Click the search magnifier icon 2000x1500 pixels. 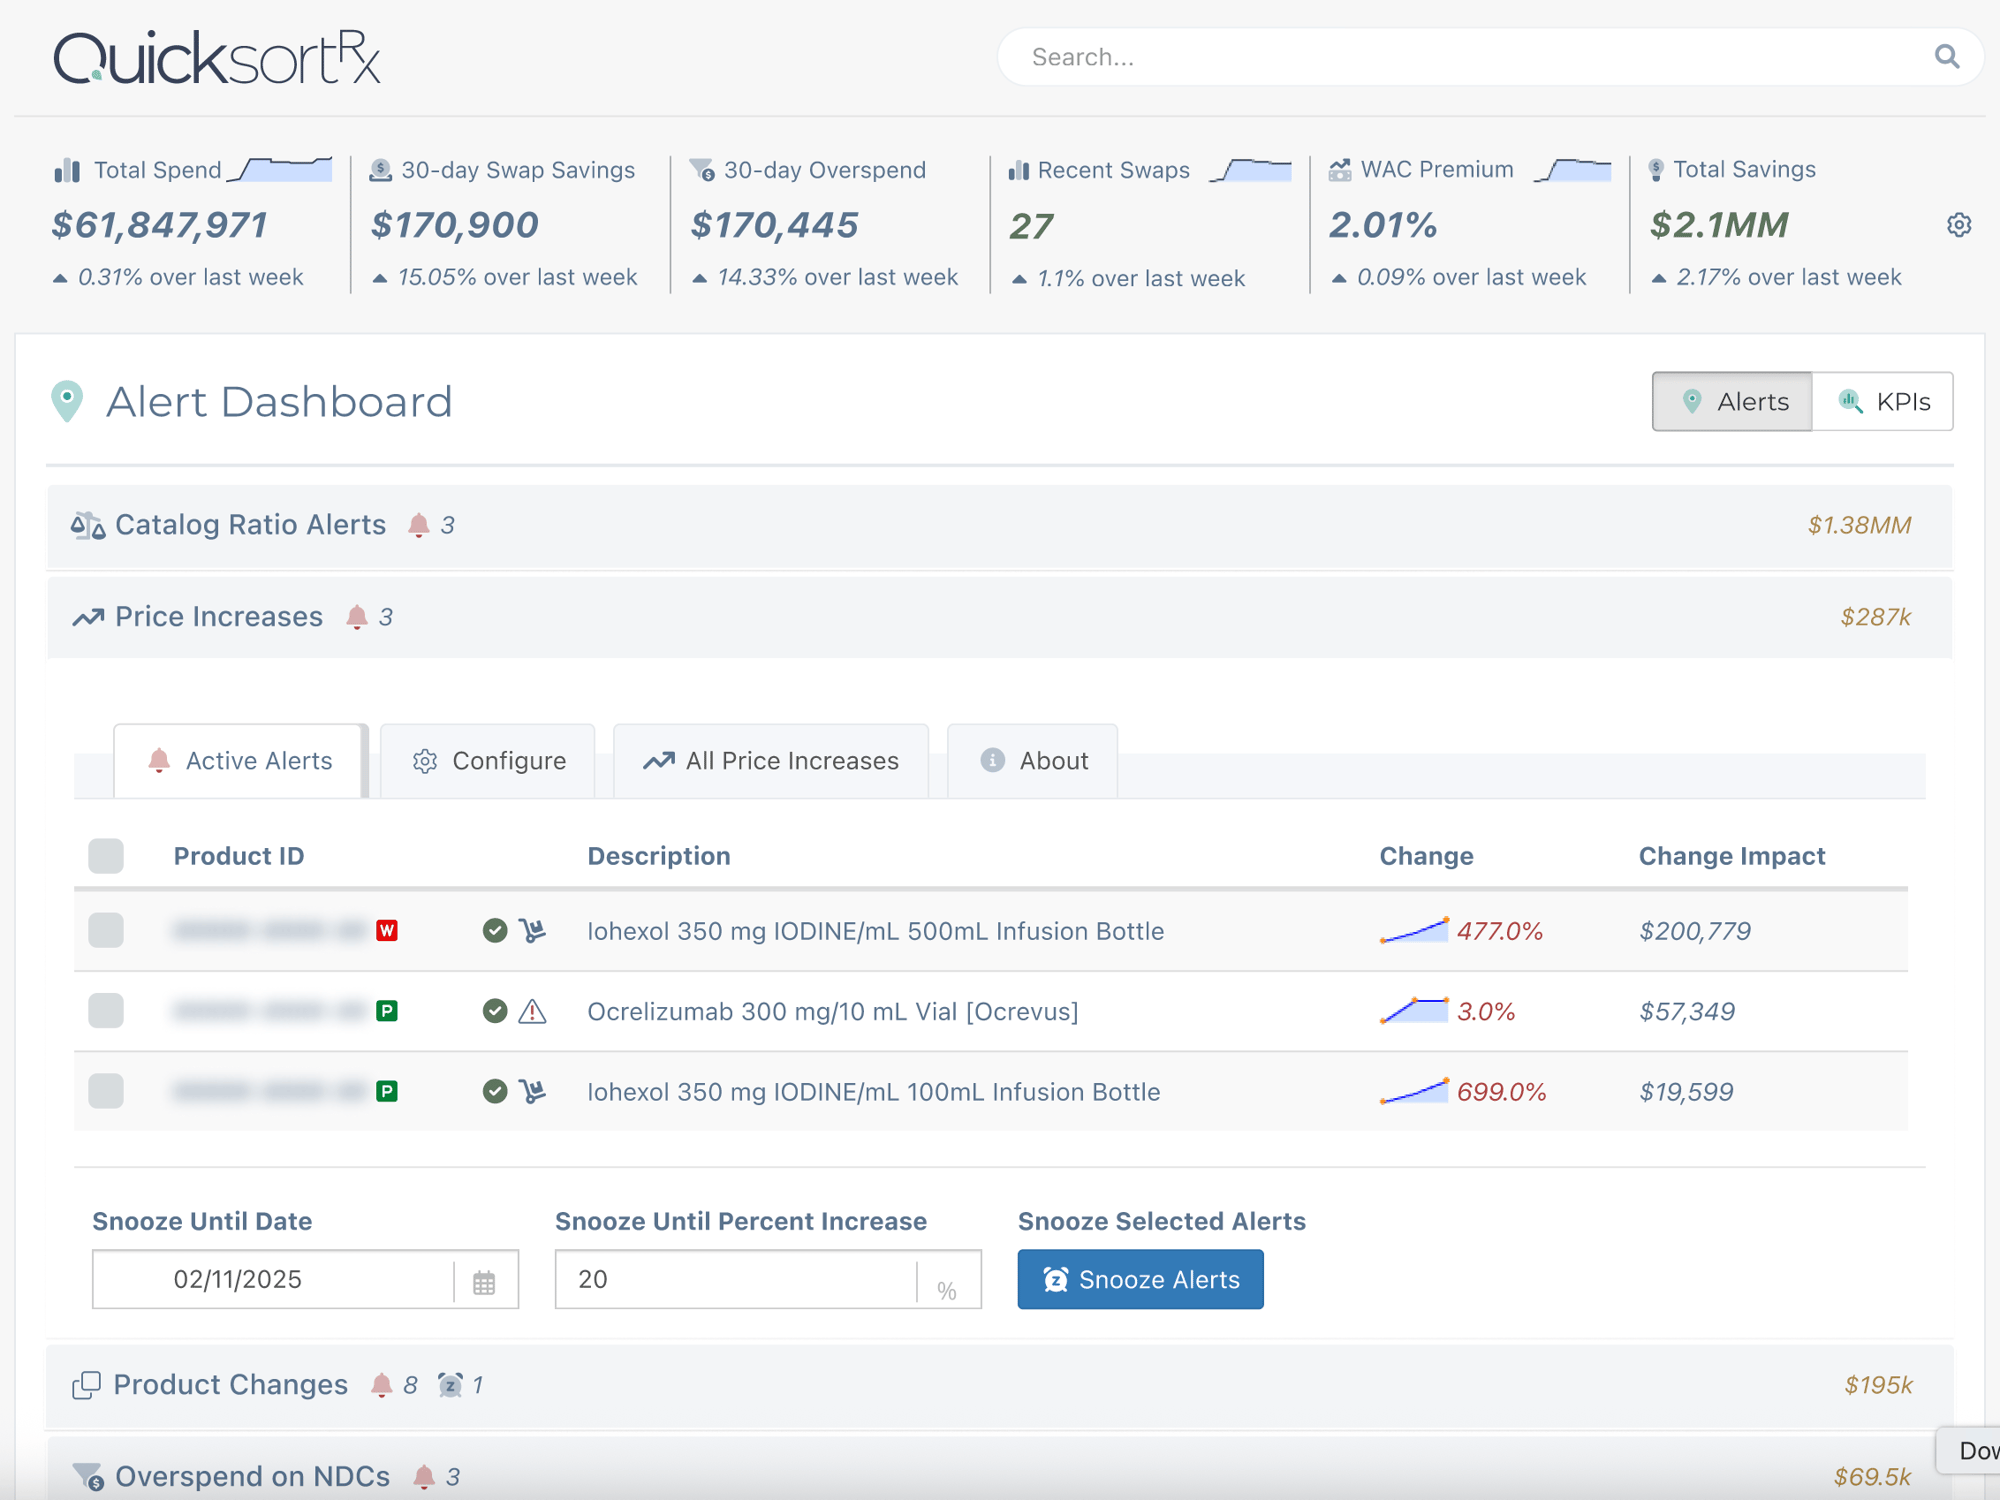click(x=1946, y=57)
